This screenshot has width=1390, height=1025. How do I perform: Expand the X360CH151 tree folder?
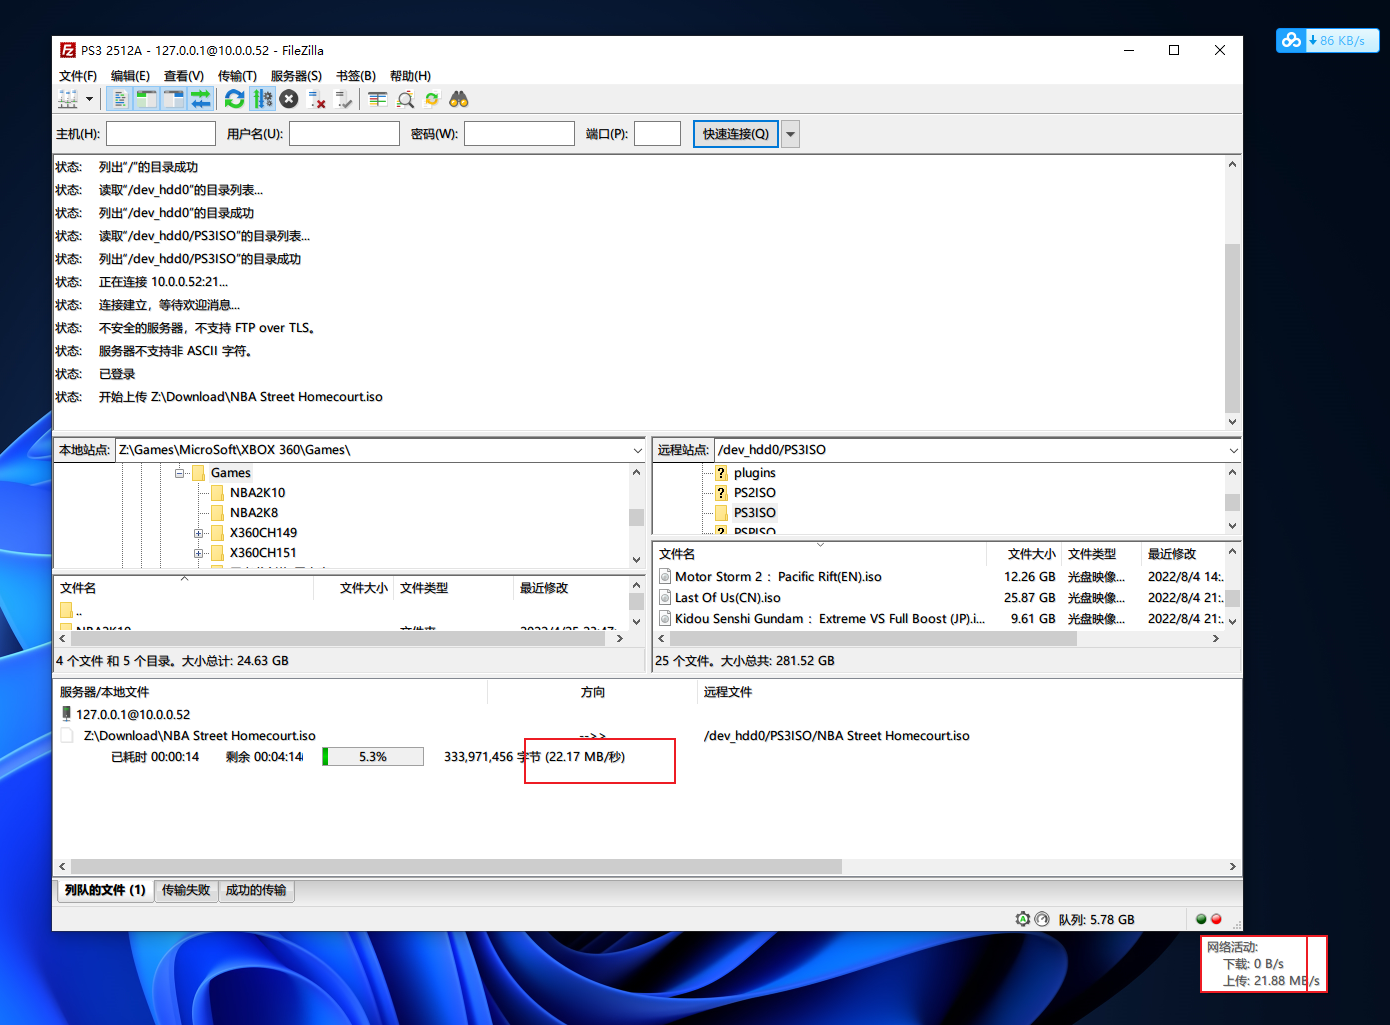click(198, 553)
